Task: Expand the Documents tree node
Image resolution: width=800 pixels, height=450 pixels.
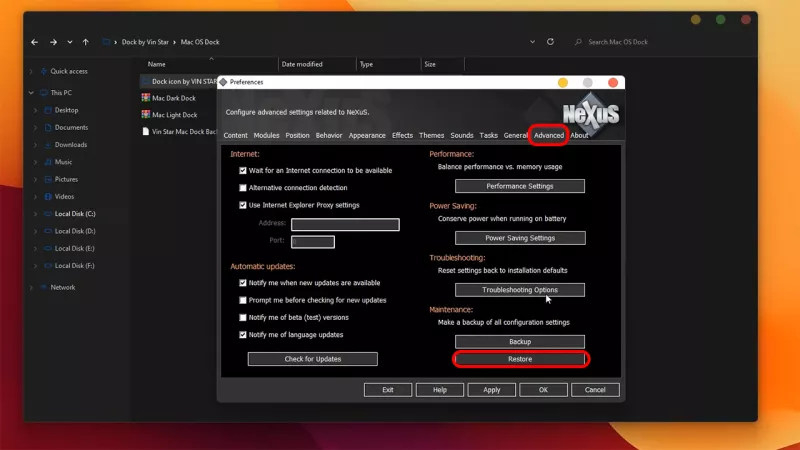Action: coord(35,128)
